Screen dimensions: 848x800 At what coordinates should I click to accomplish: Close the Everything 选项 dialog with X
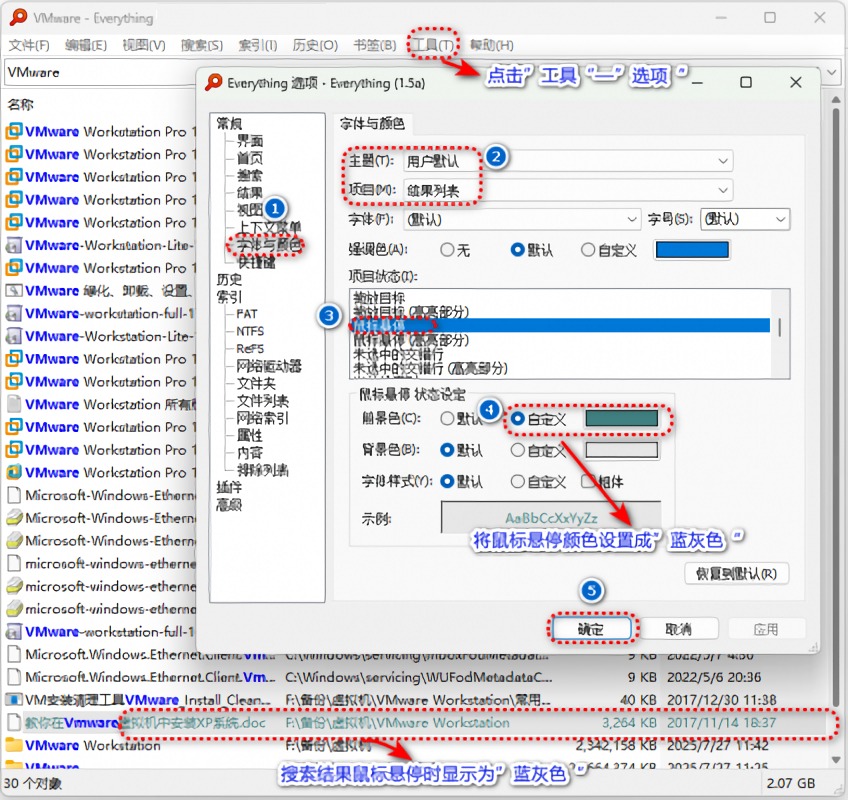click(x=796, y=82)
